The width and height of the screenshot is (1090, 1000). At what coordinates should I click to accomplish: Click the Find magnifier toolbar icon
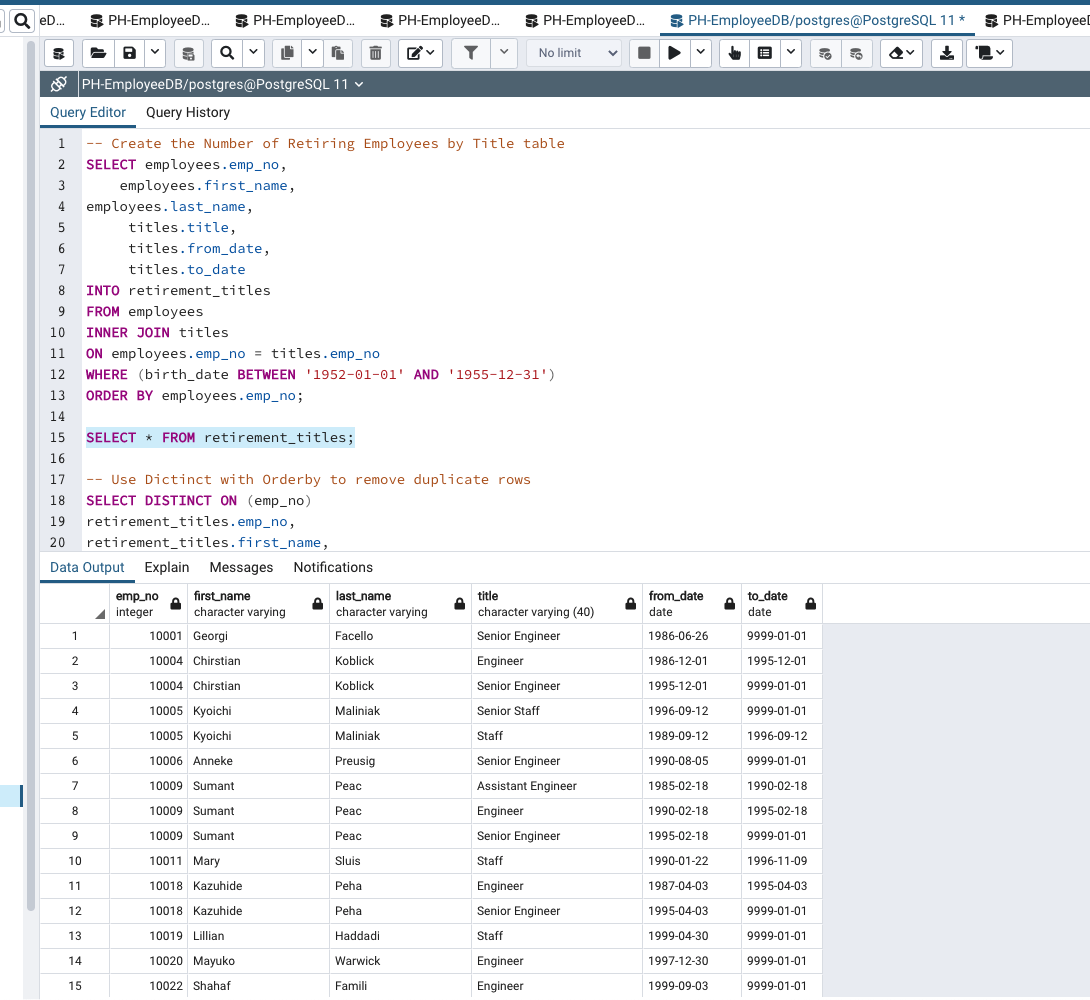click(227, 54)
